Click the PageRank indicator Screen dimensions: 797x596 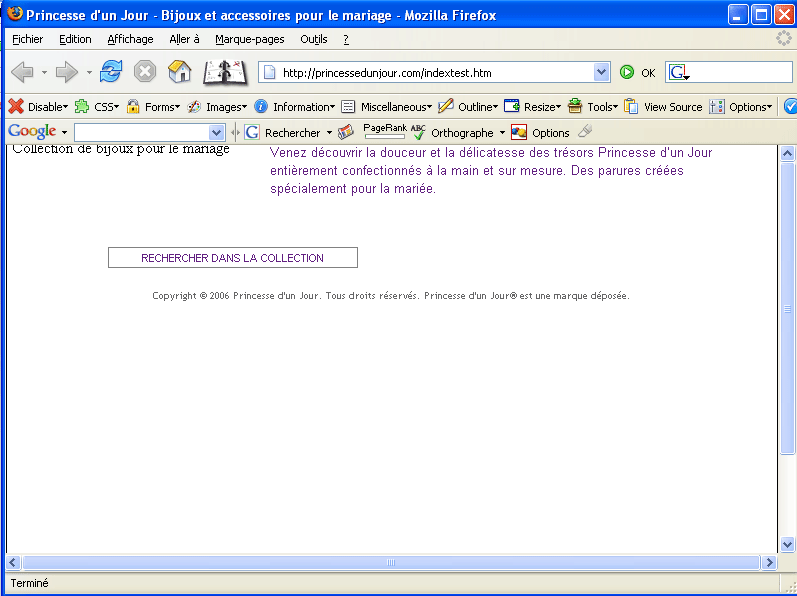tap(385, 131)
